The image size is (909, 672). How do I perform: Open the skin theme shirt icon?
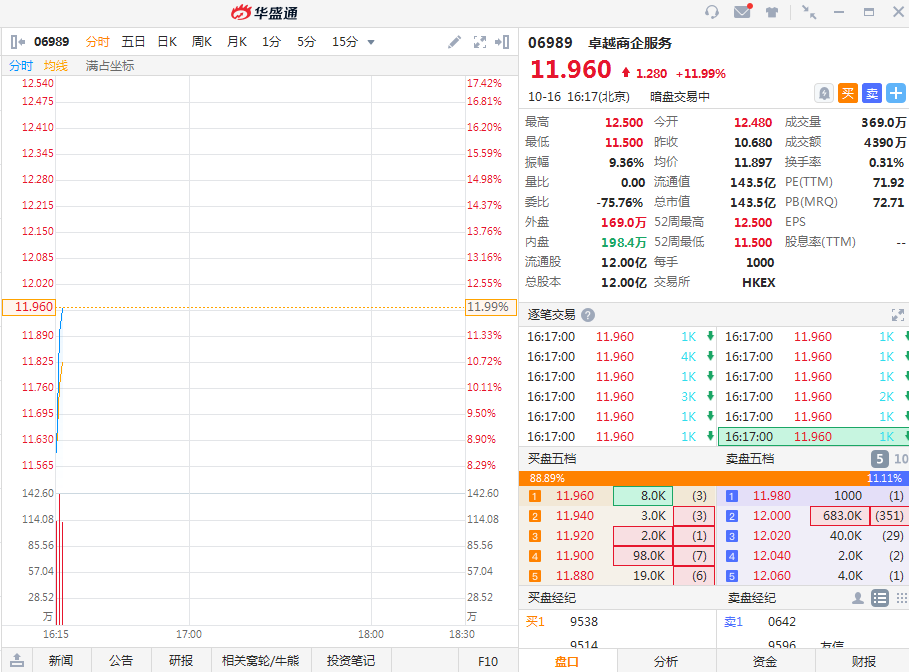click(772, 12)
